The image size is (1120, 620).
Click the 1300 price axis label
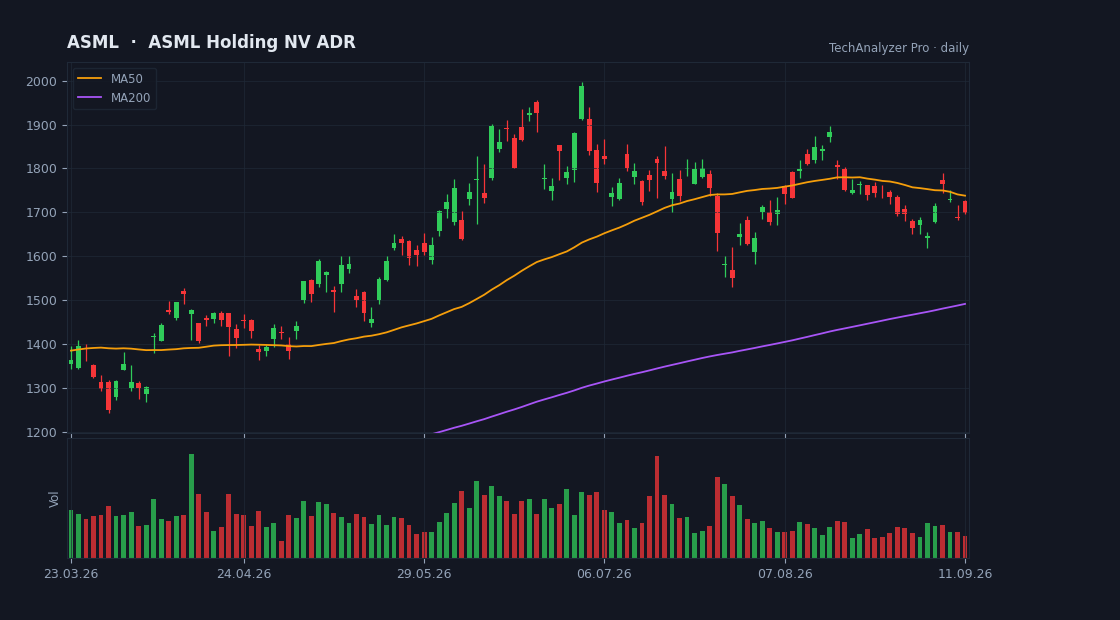coord(42,389)
